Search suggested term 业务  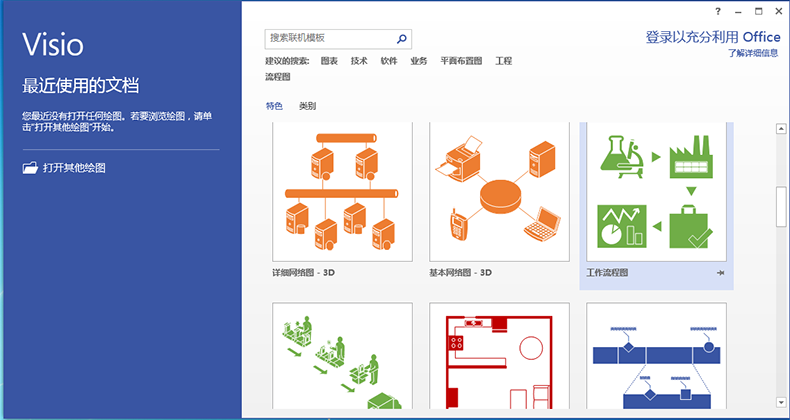point(419,61)
